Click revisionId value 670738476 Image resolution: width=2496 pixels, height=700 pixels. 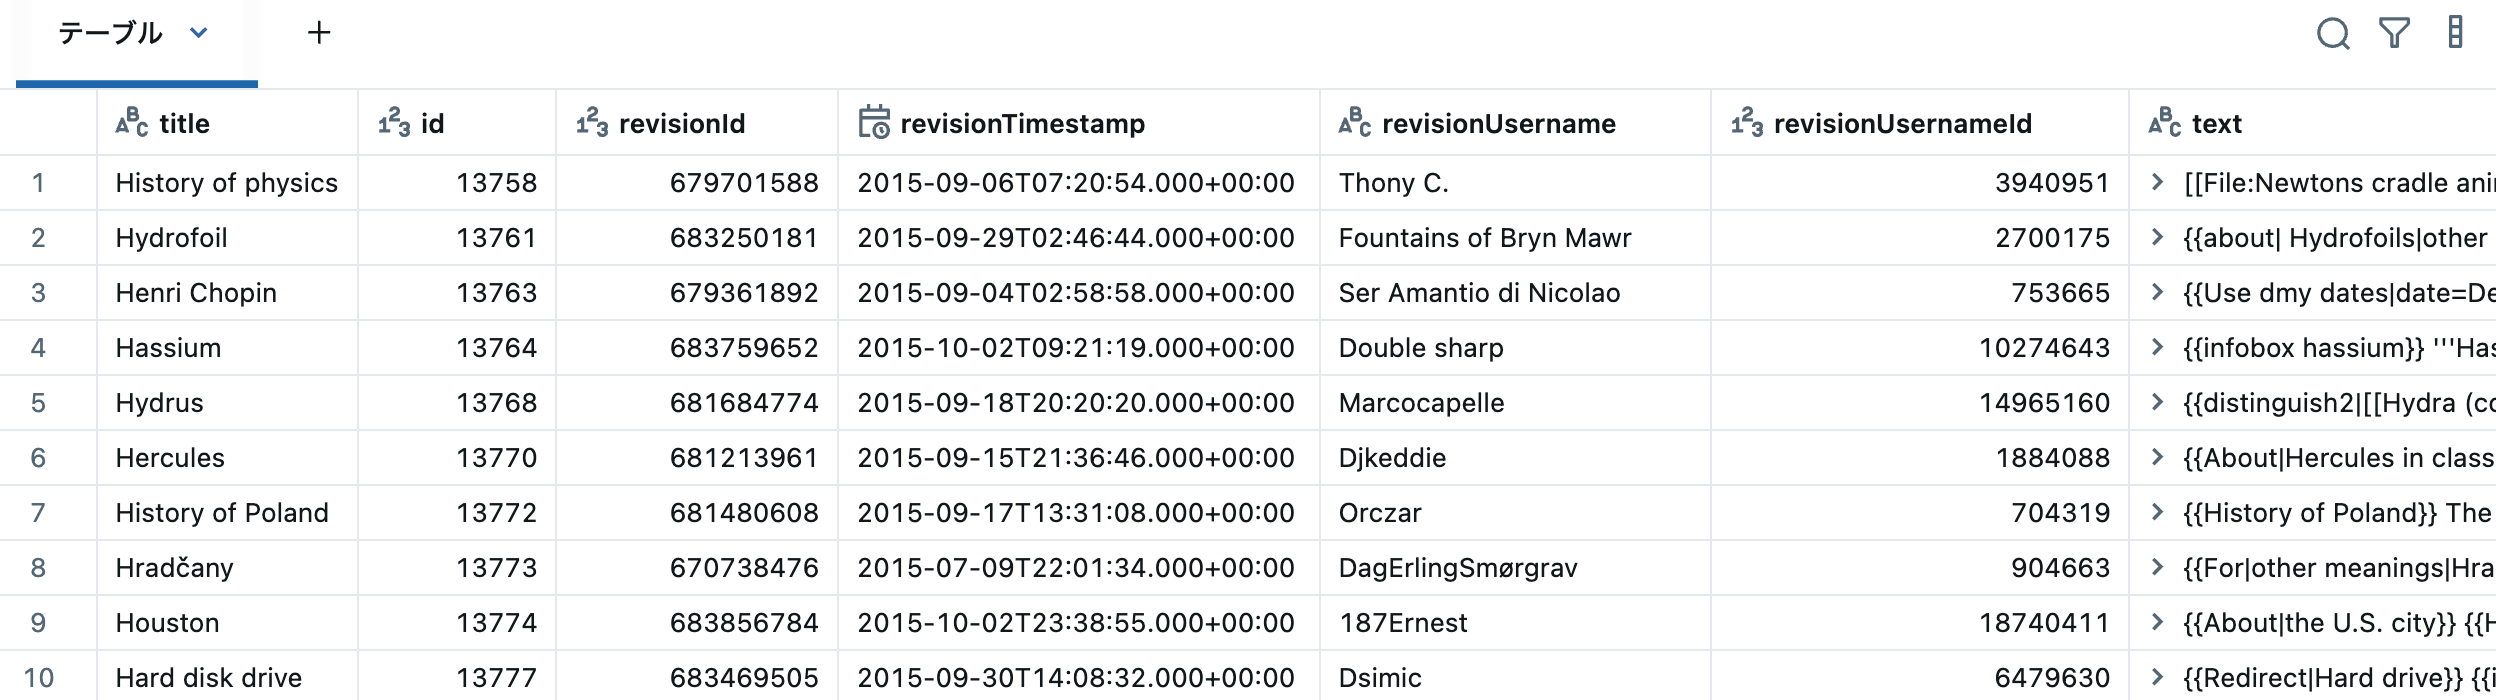744,568
